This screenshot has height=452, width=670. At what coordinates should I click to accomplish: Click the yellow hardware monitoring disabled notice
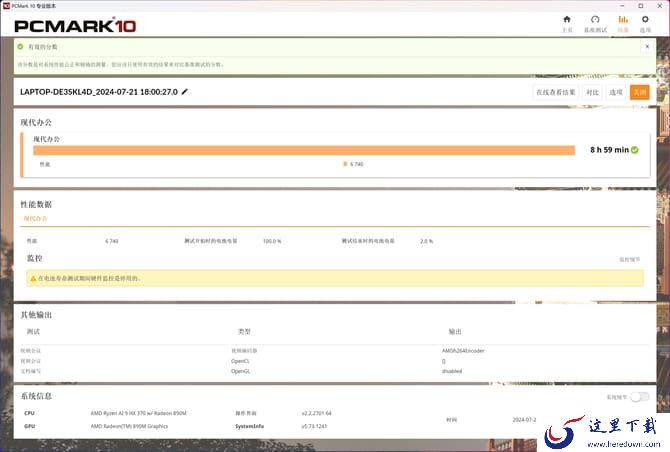click(335, 279)
